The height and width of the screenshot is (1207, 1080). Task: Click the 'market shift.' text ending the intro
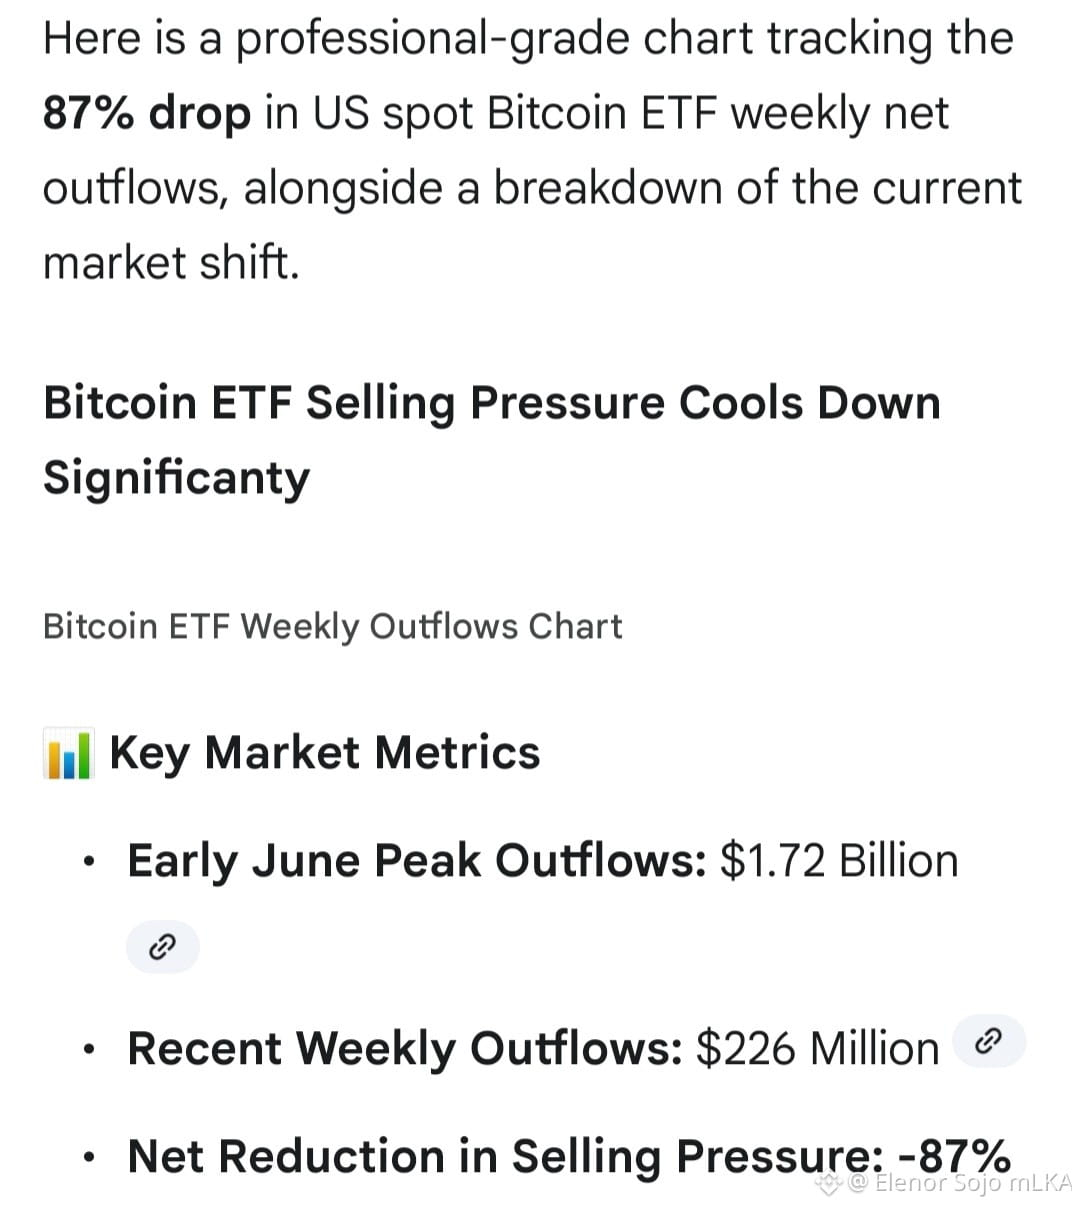tap(171, 262)
